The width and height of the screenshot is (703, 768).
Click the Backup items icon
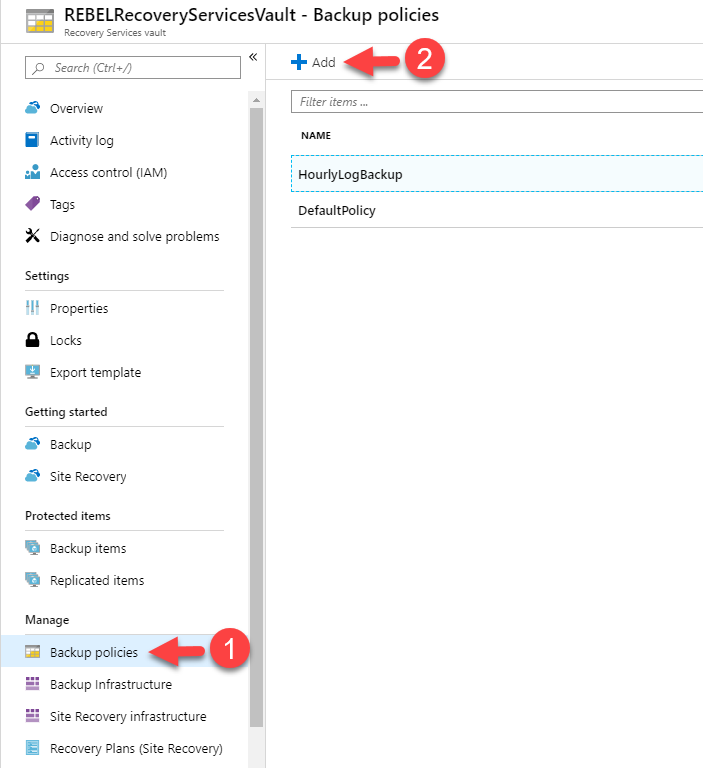point(32,547)
